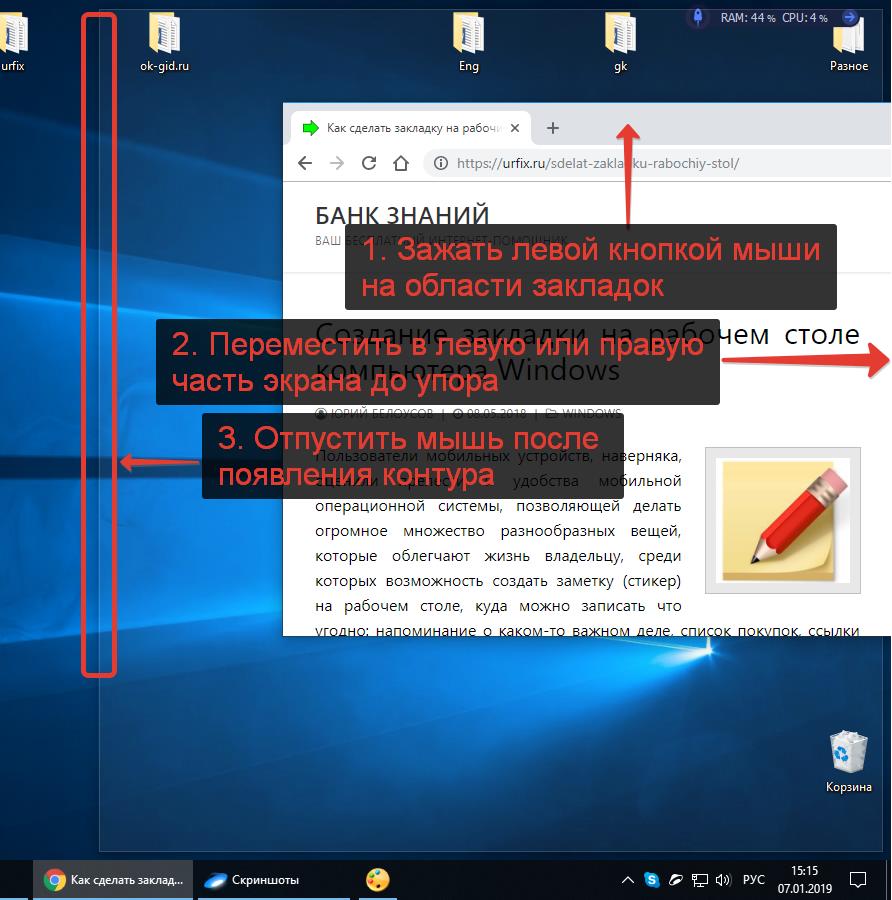Viewport: 892px width, 900px height.
Task: Open Скриншоты app from taskbar
Action: point(252,880)
